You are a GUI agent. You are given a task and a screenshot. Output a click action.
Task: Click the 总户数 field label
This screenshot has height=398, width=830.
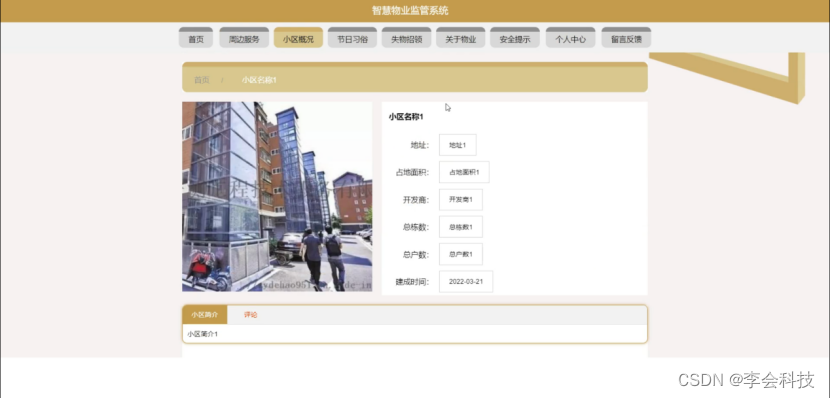[x=416, y=255]
